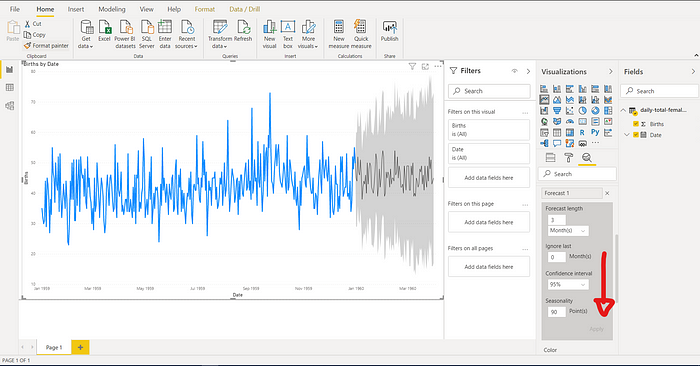This screenshot has width=700, height=366.
Task: Choose the line chart visual type
Action: pos(544,100)
